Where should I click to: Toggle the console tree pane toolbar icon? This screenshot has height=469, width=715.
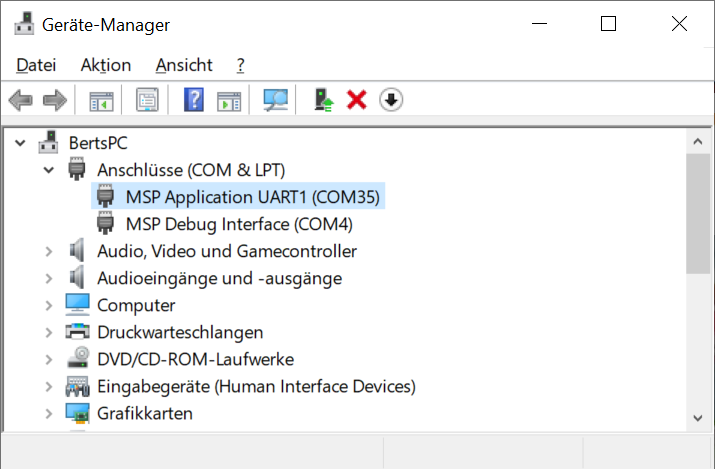tap(101, 100)
